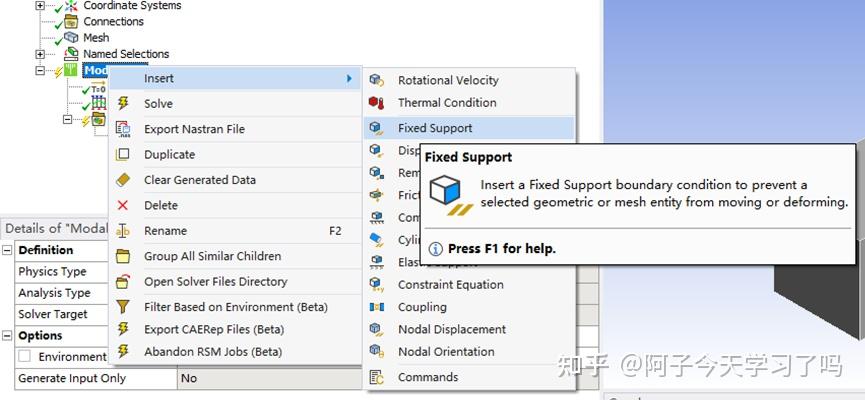Screen dimensions: 865x400
Task: Expand the Named Selections tree node
Action: click(x=40, y=54)
